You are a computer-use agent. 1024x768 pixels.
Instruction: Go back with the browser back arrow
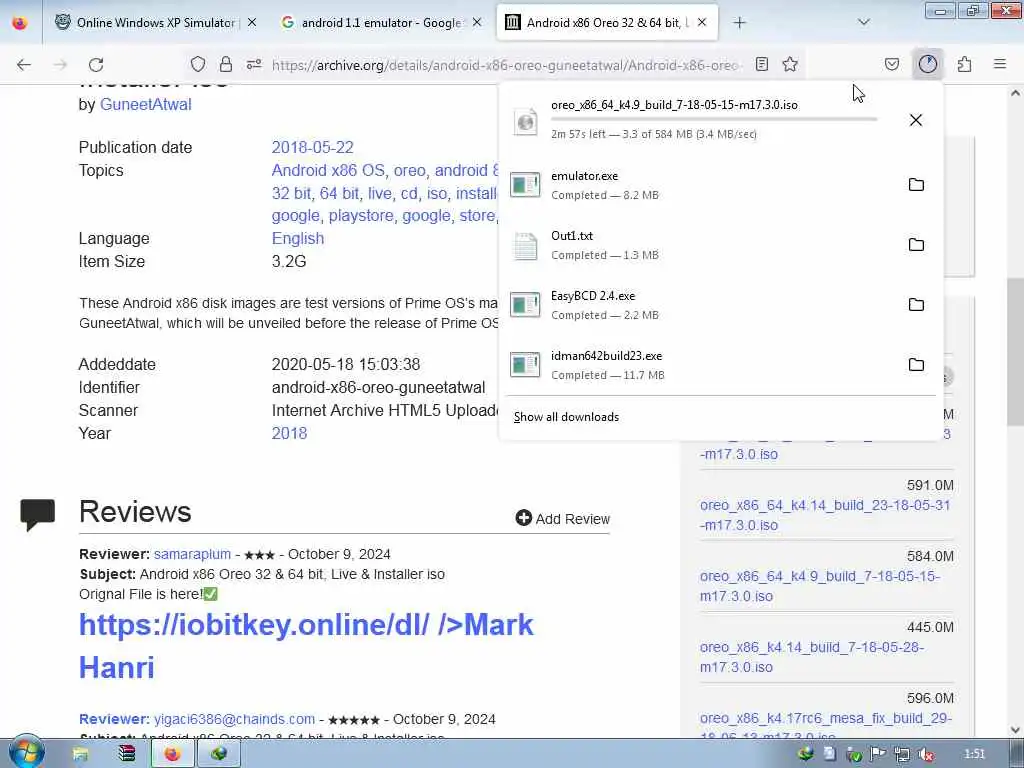pyautogui.click(x=24, y=64)
